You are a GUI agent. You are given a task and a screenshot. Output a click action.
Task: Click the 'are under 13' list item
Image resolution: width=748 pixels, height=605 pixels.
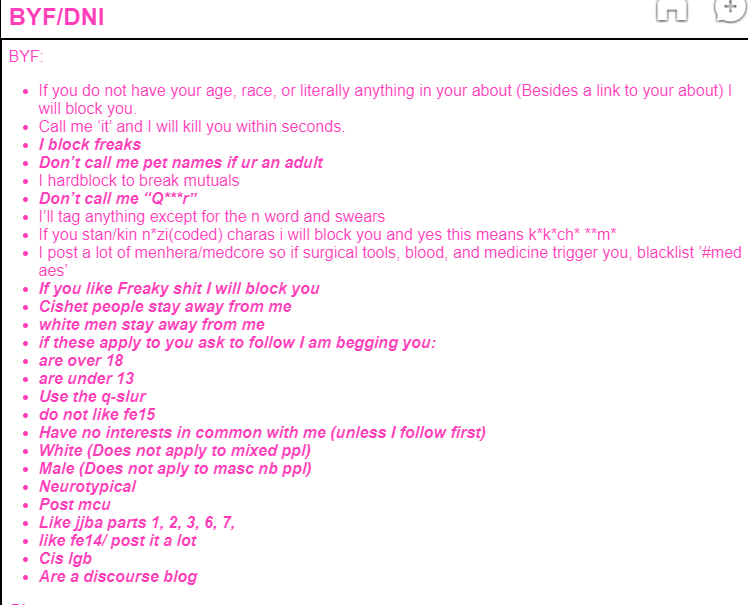click(86, 379)
